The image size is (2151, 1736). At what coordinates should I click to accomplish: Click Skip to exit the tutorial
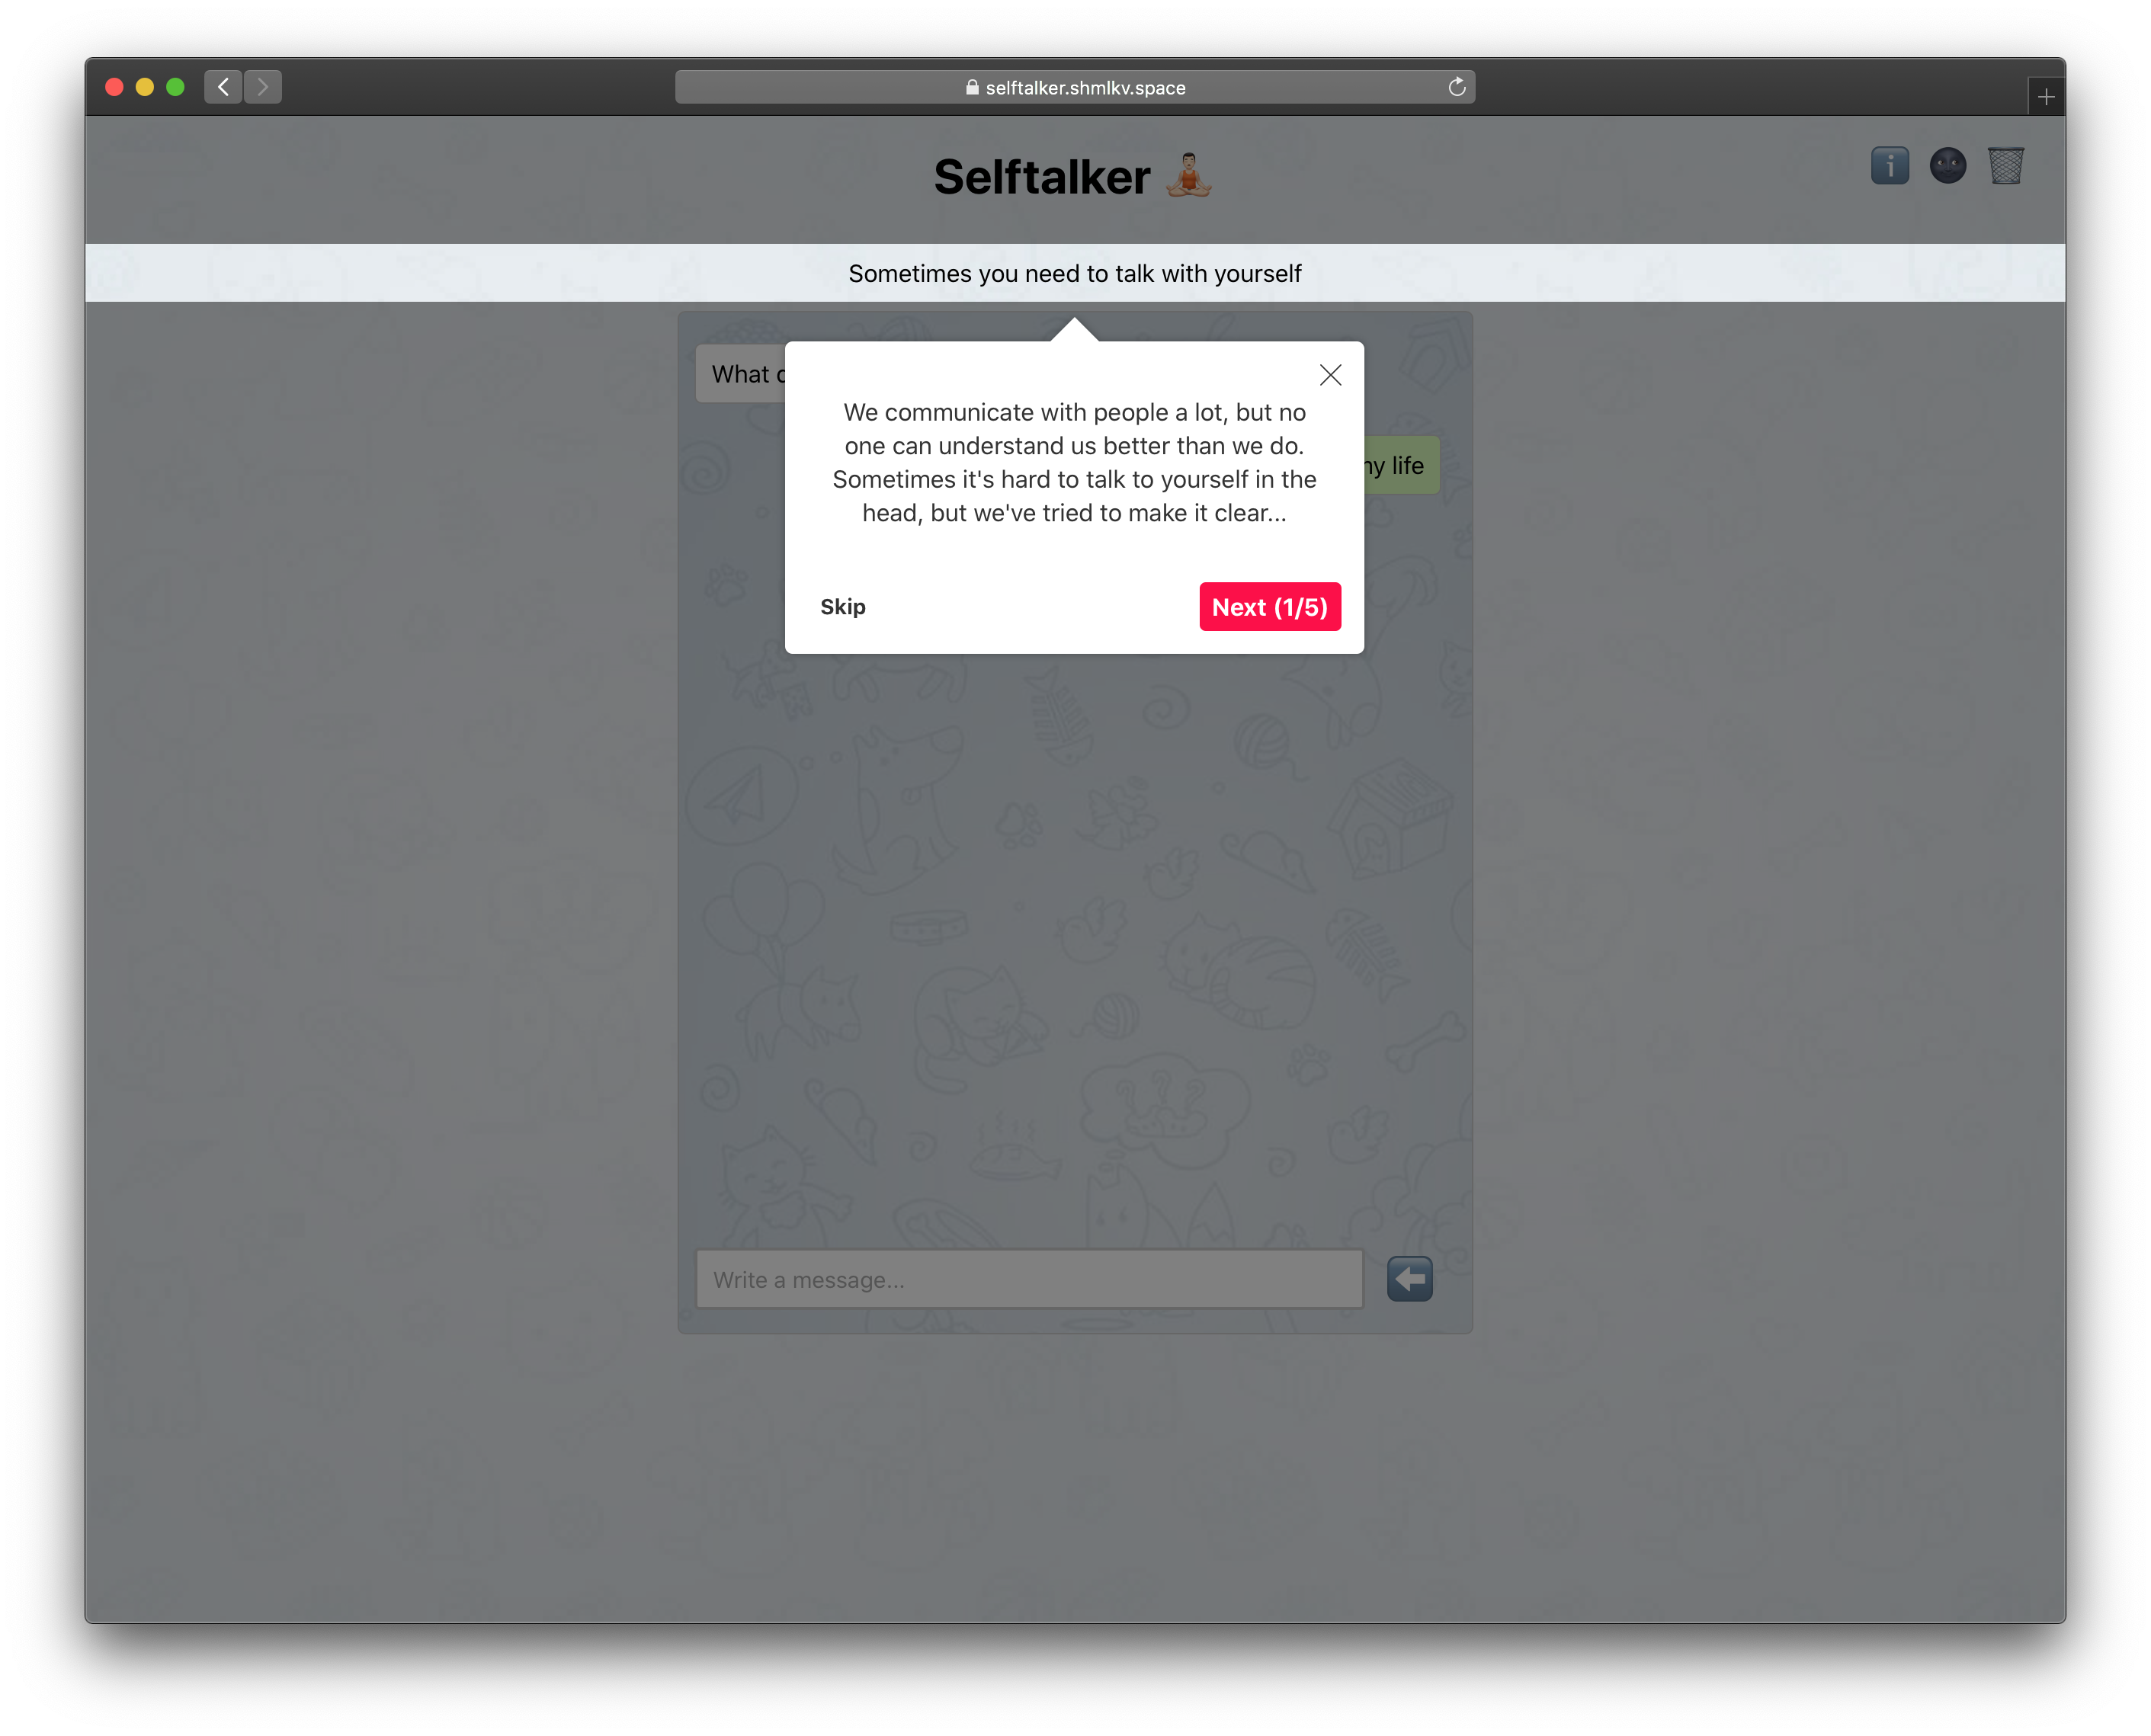843,606
